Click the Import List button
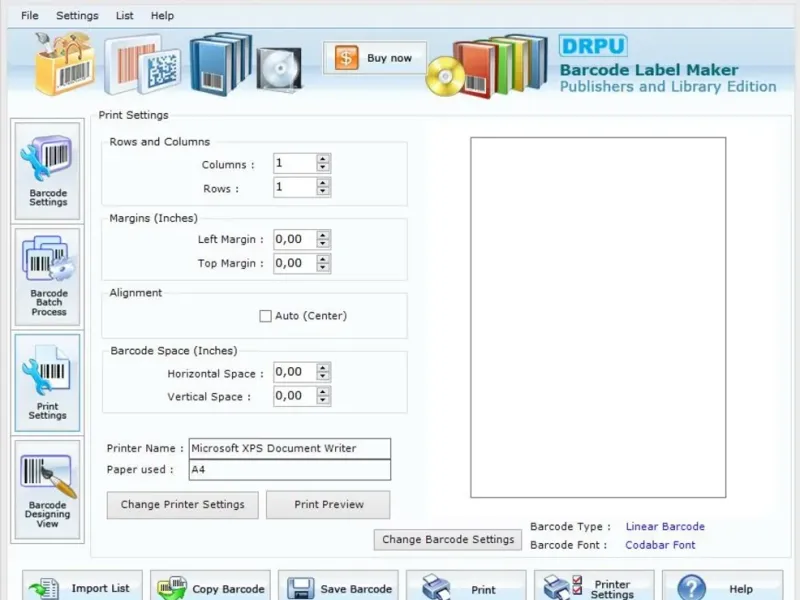This screenshot has height=600, width=800. [x=82, y=586]
